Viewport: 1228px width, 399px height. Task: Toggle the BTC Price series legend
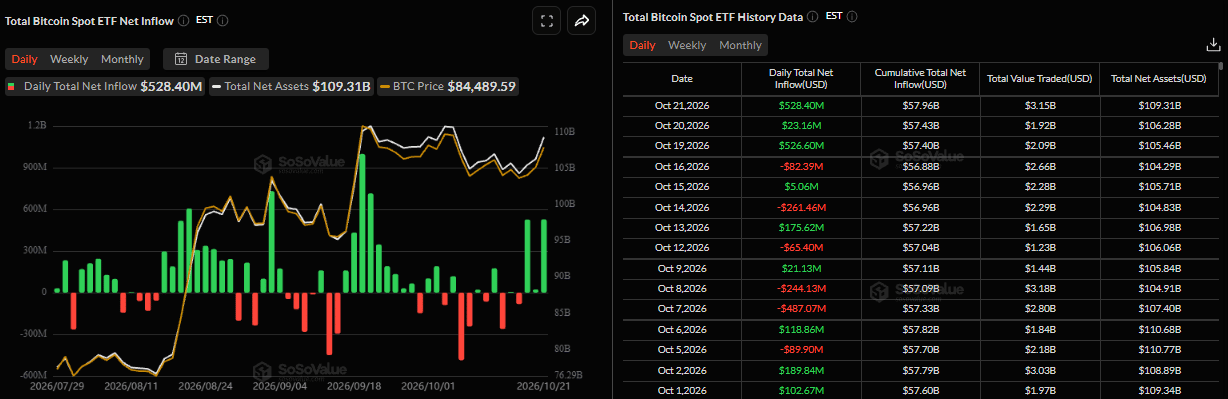click(x=449, y=87)
